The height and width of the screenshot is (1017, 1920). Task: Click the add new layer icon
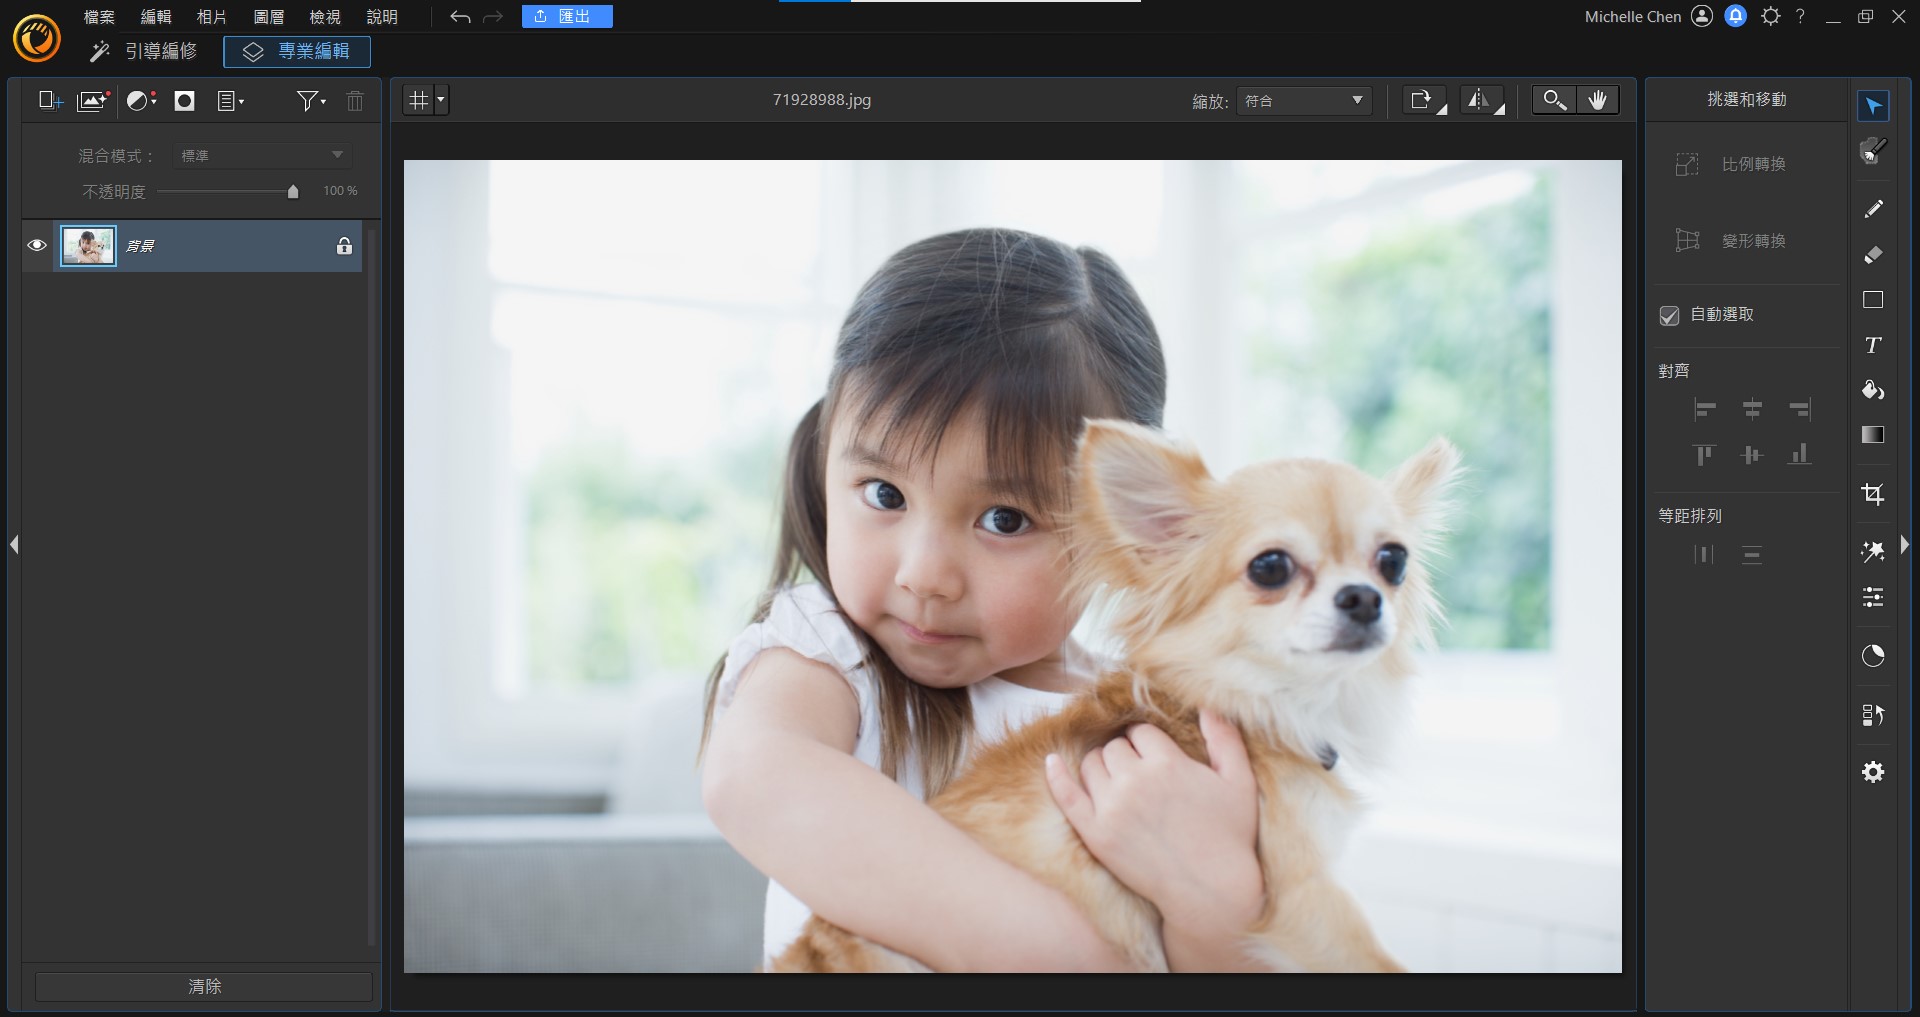click(50, 100)
